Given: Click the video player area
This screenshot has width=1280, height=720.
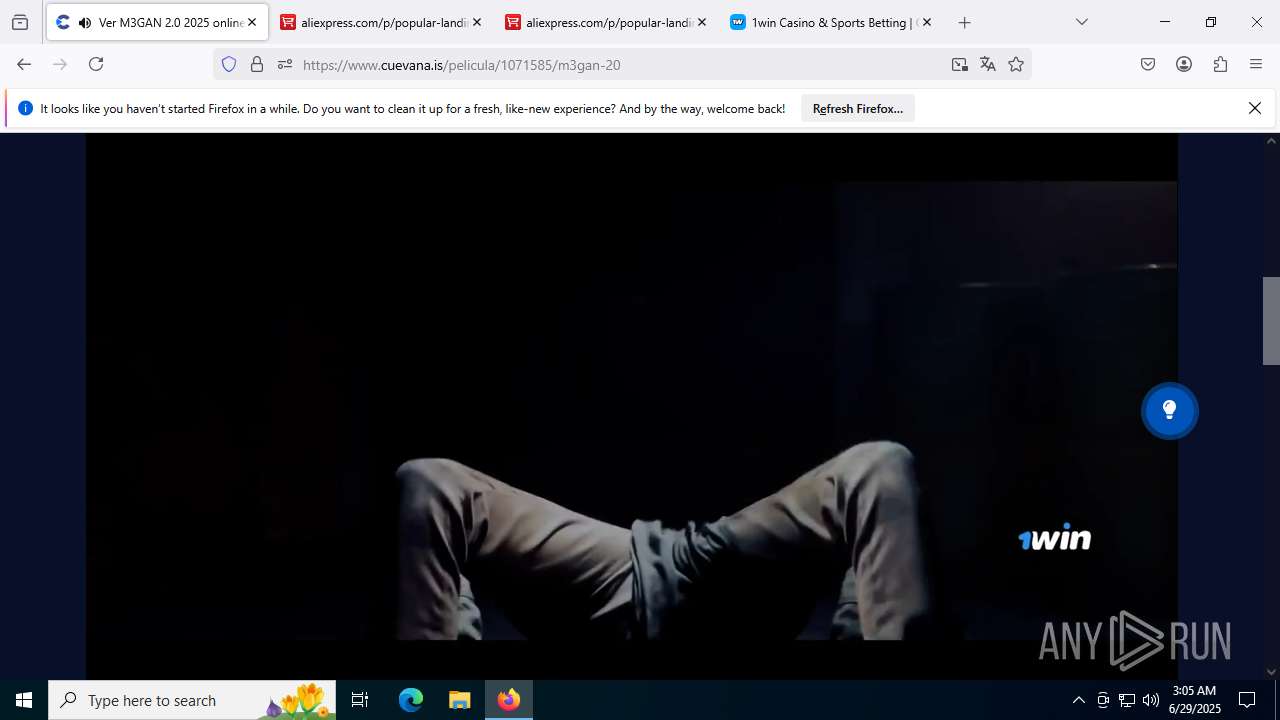Looking at the screenshot, I should [x=631, y=406].
